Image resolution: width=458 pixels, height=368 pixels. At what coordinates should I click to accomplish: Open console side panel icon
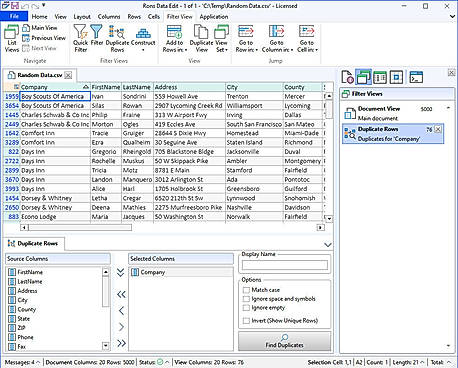click(x=416, y=77)
